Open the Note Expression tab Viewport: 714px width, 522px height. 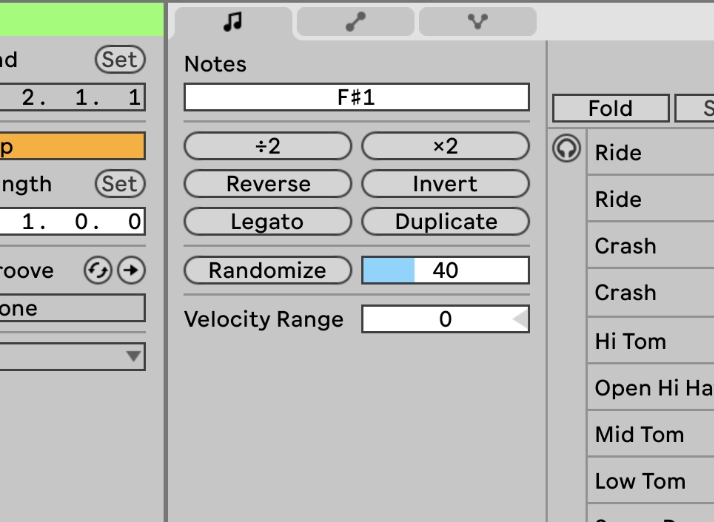[477, 21]
